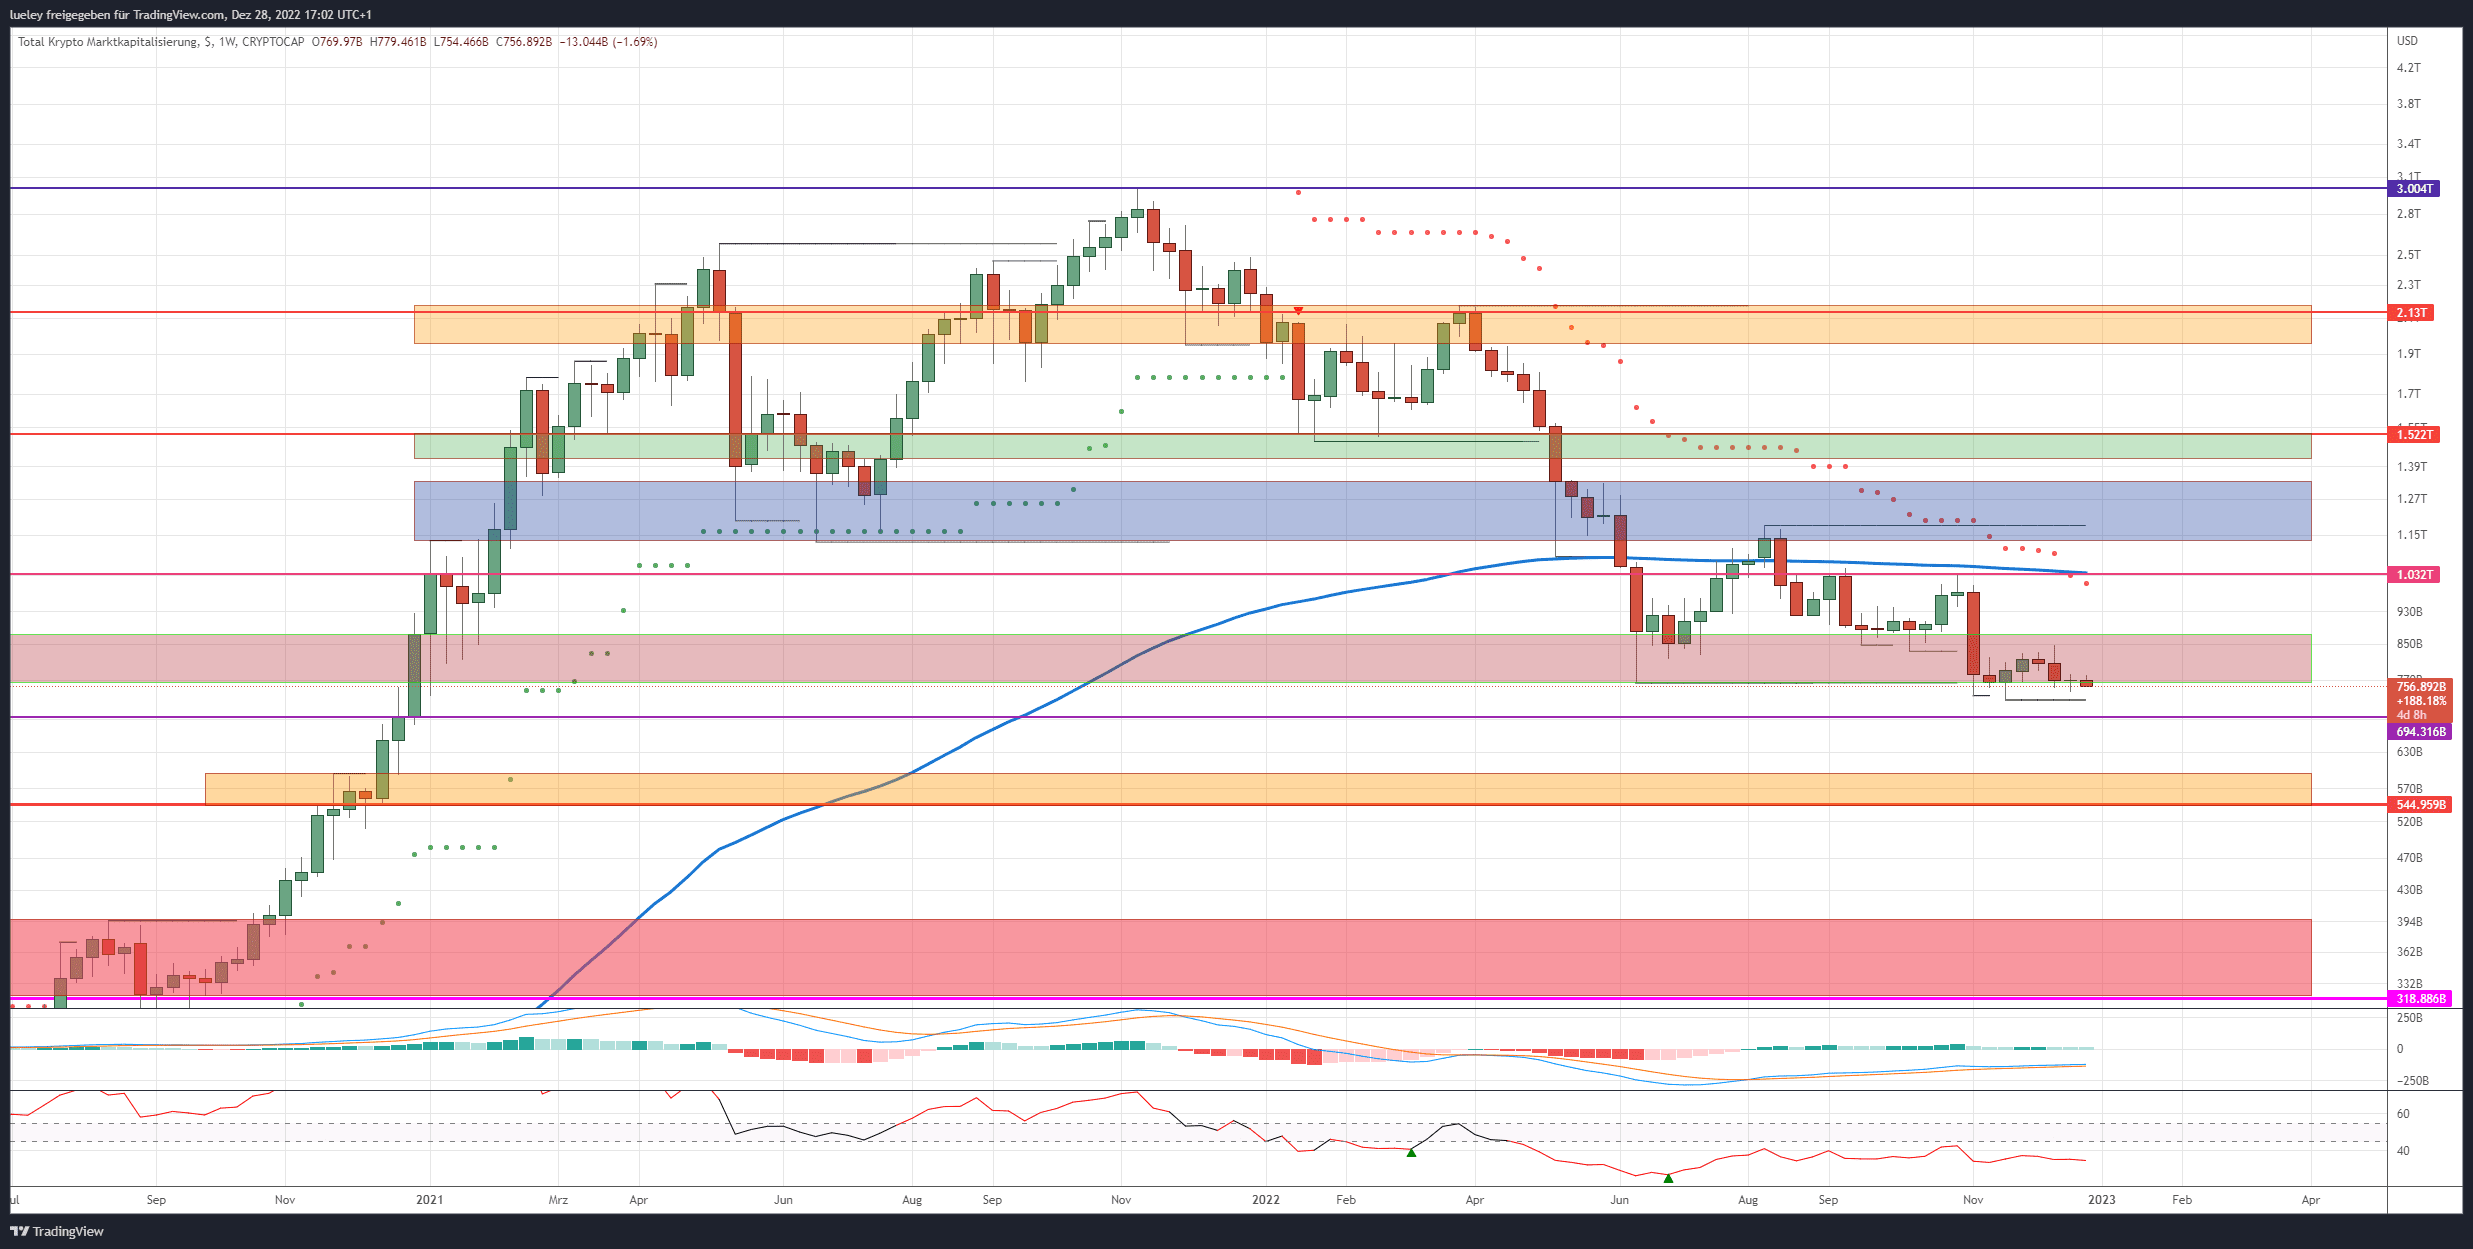2473x1249 pixels.
Task: Click the green triangle marker left of Apr 2022 on RSI
Action: [1411, 1153]
